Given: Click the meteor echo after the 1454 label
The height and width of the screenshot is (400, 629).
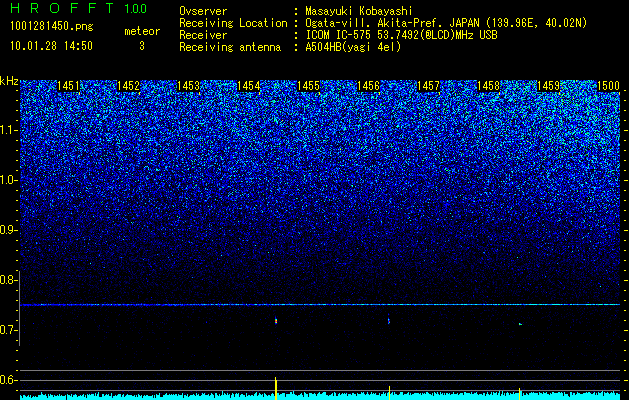Looking at the screenshot, I should [276, 321].
